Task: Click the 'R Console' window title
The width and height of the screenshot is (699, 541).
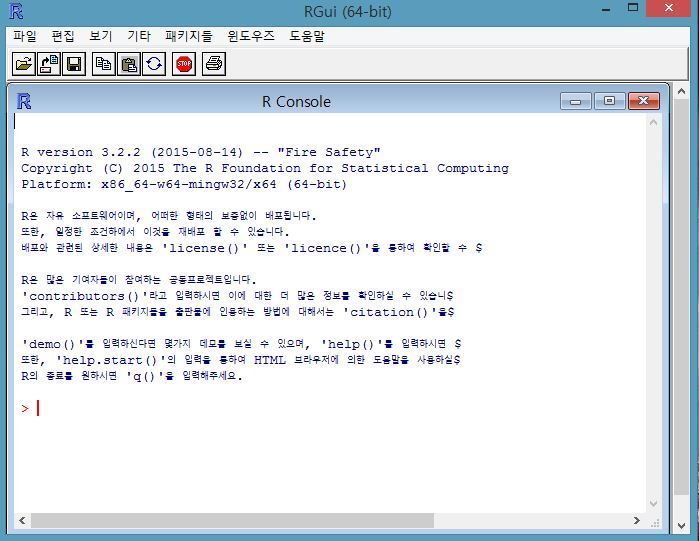Action: coord(296,102)
